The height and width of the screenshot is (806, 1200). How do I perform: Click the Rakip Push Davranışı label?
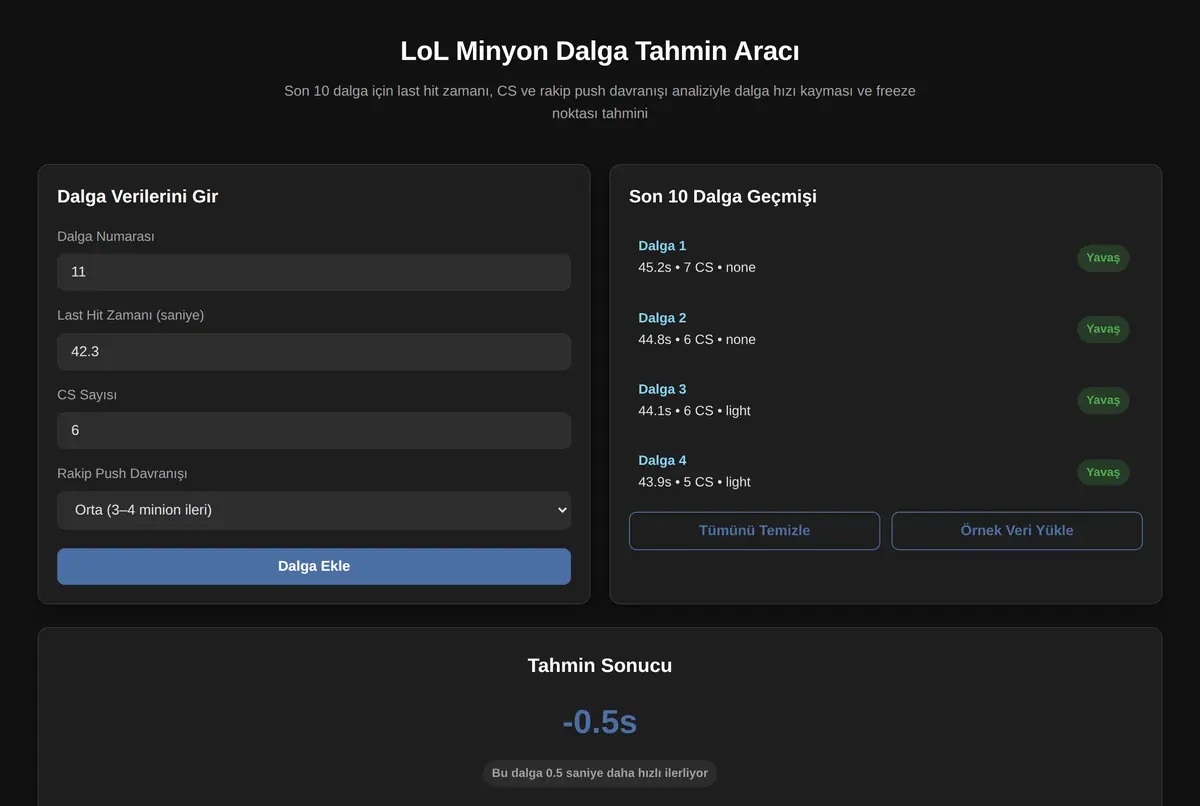(122, 474)
